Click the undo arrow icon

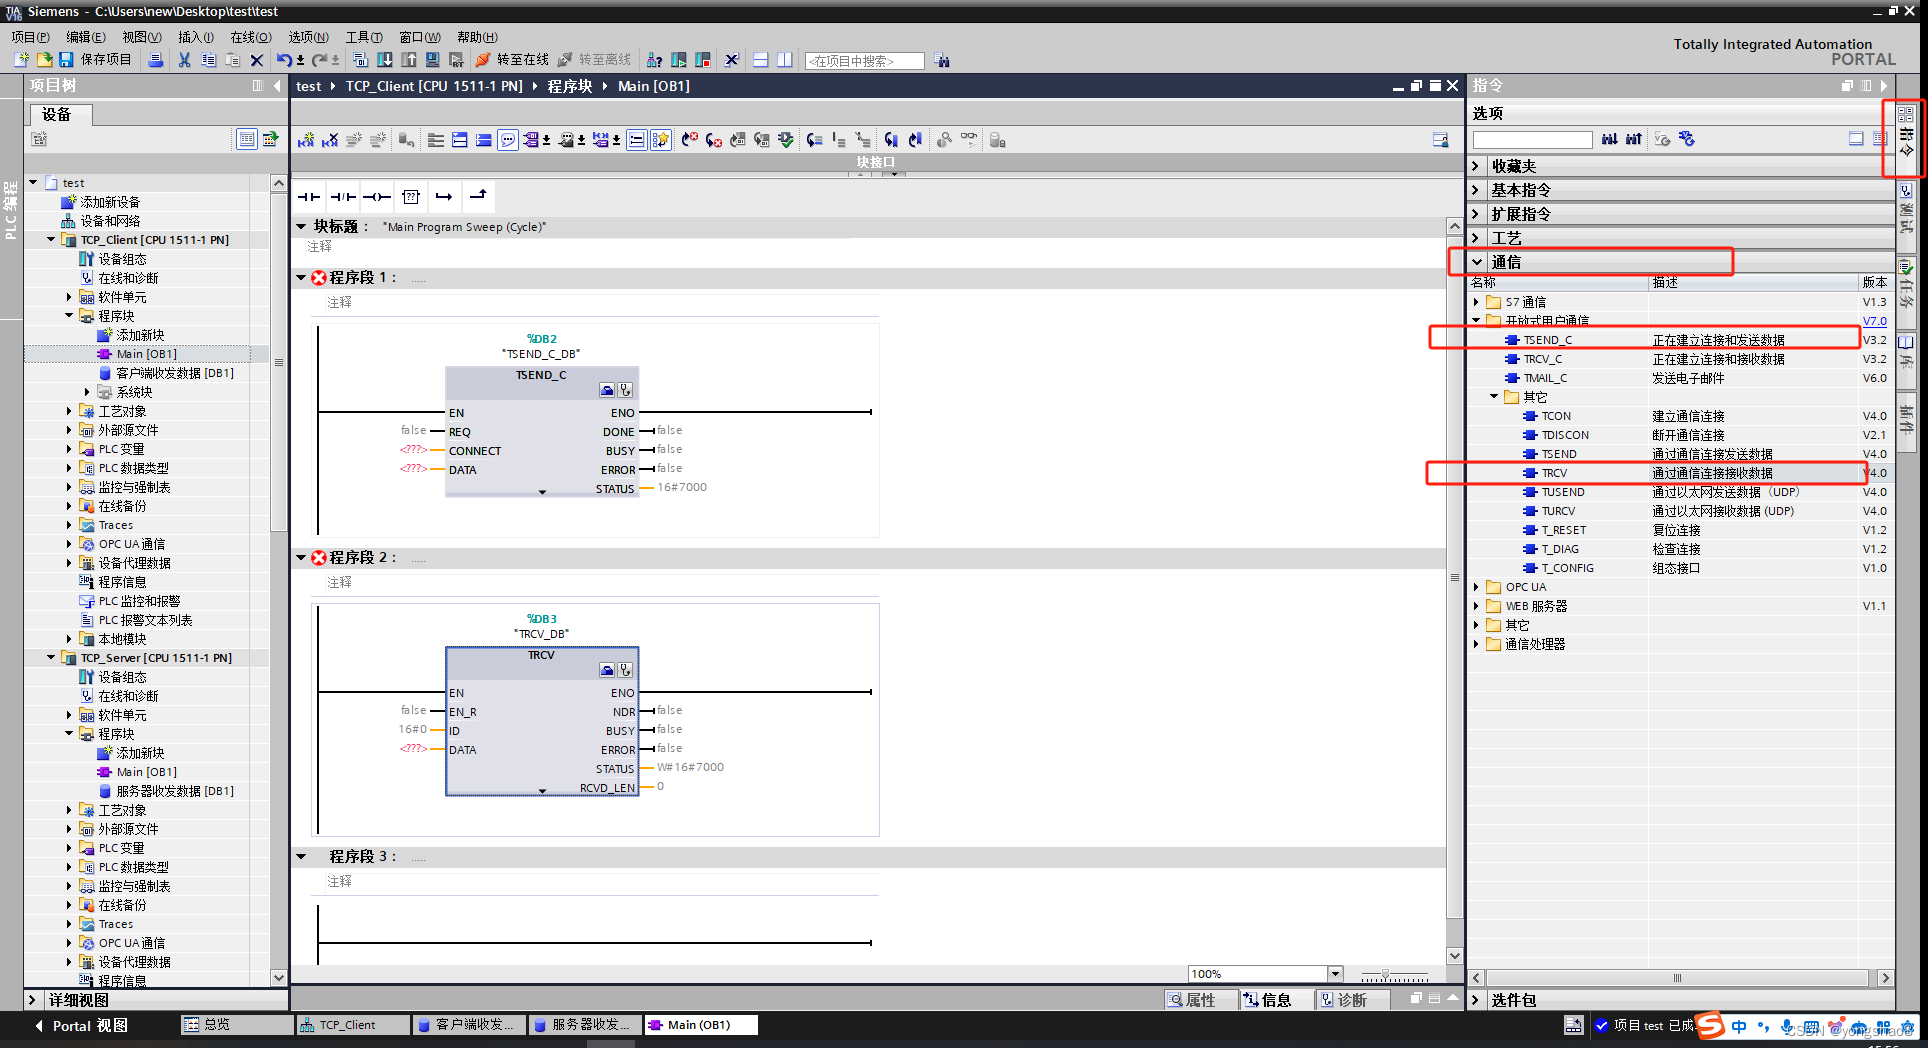click(x=284, y=60)
